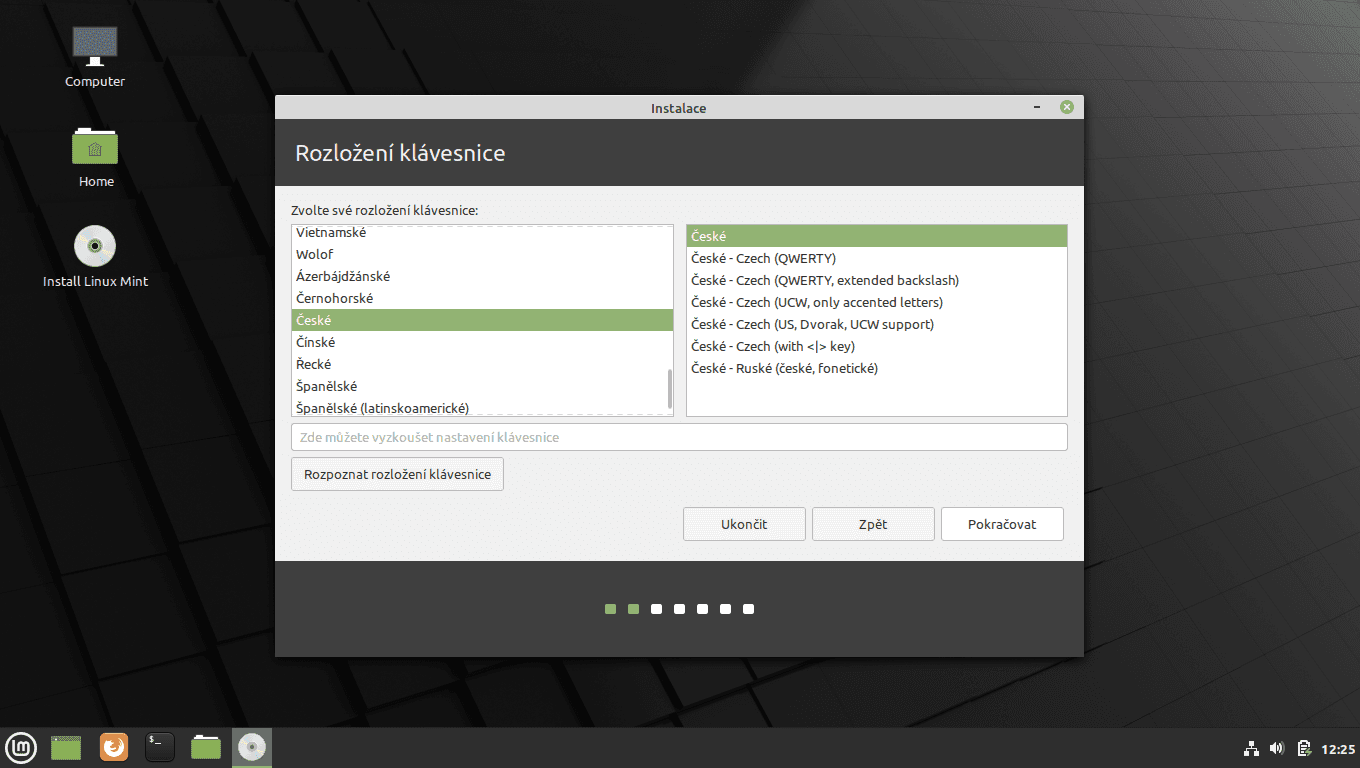Quit the installer with Ukončit
1360x768 pixels.
point(744,523)
